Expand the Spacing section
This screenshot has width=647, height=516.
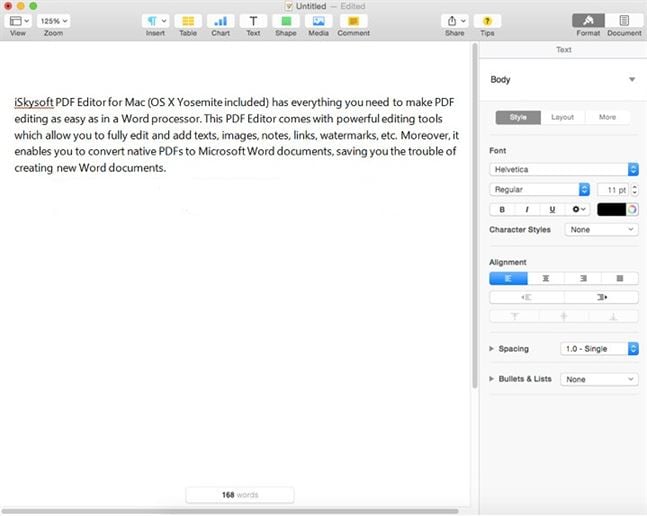coord(491,349)
